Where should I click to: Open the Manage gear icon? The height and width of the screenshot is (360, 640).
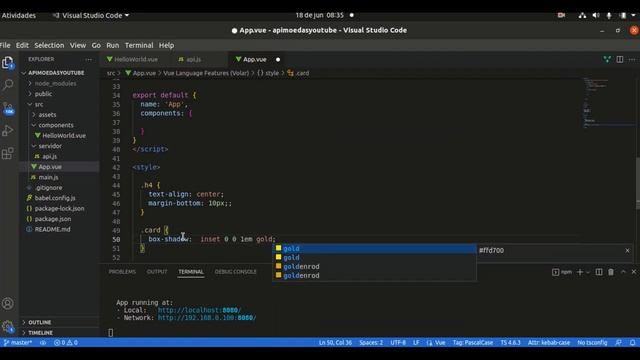coord(7,326)
